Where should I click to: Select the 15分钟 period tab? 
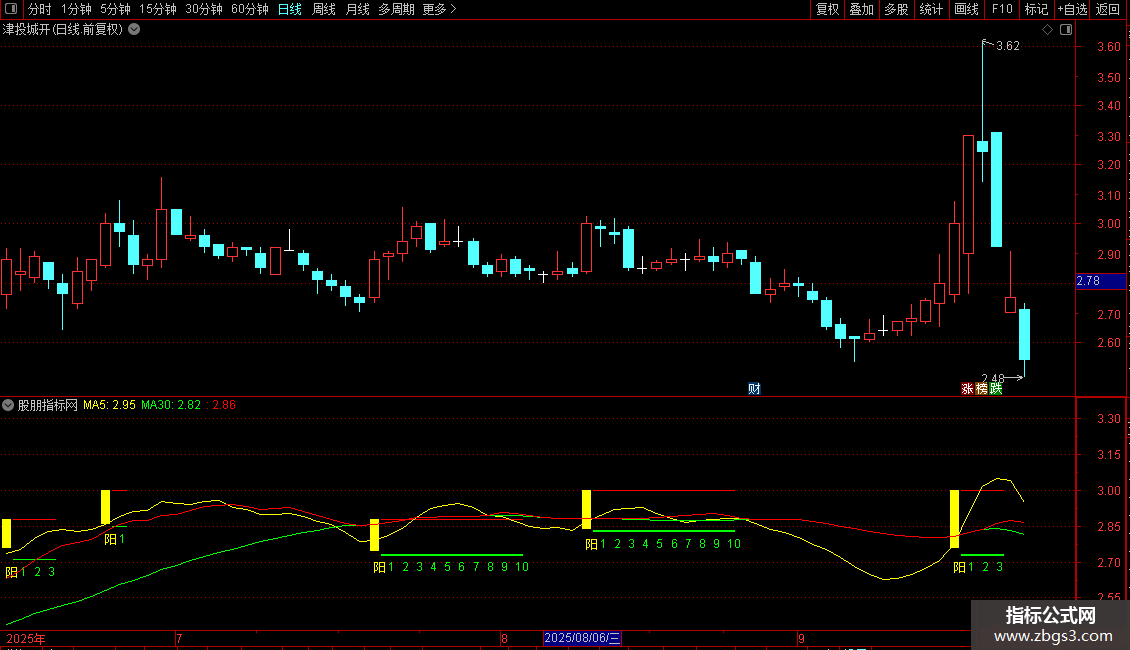pyautogui.click(x=158, y=9)
